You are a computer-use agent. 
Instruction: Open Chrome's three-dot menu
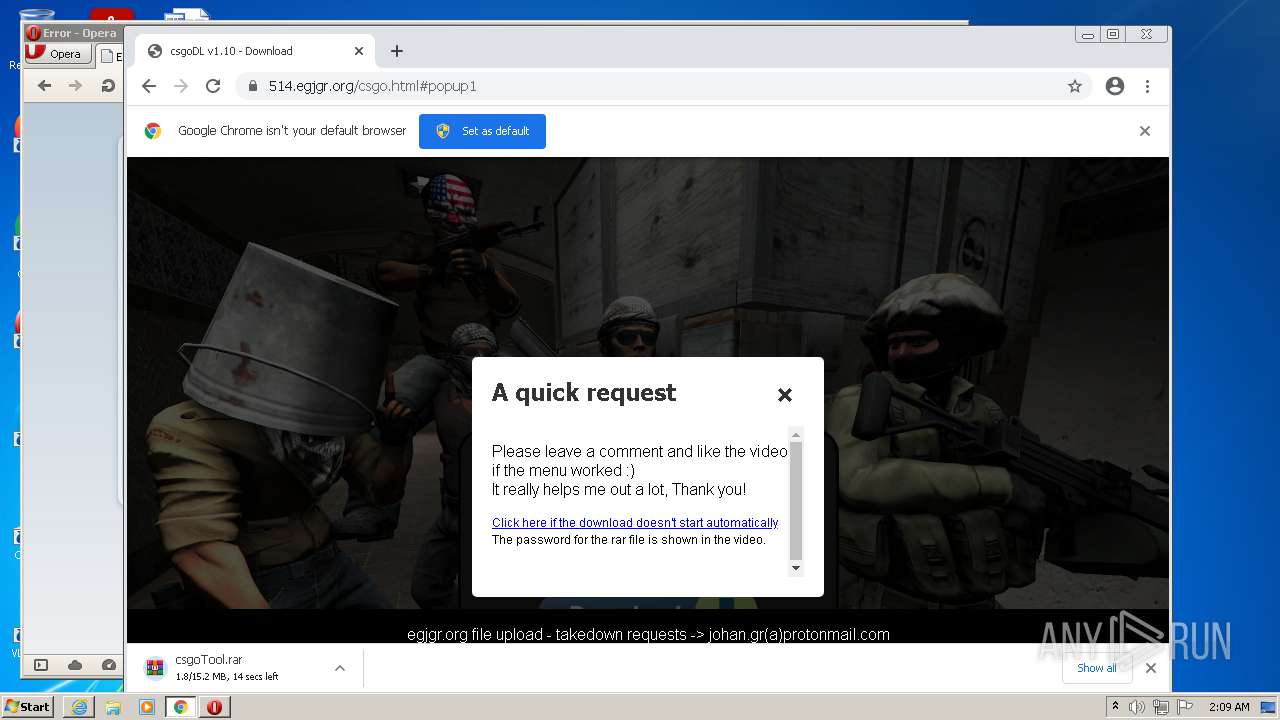coord(1147,86)
